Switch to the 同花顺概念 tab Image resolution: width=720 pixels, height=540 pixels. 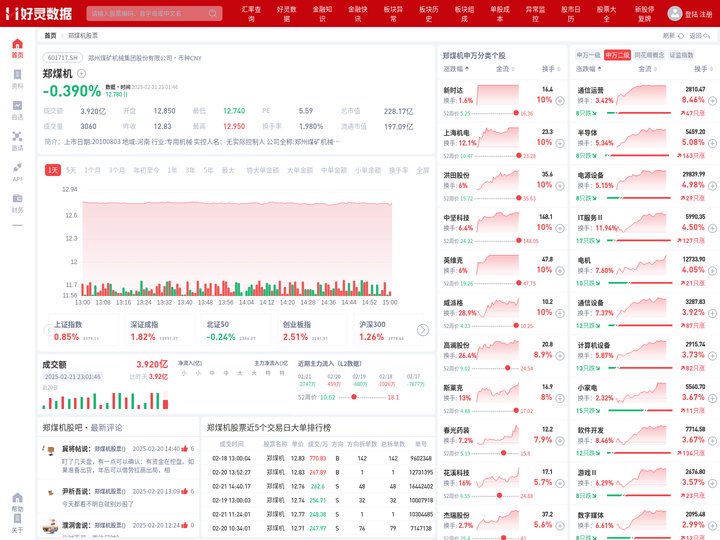(x=649, y=55)
